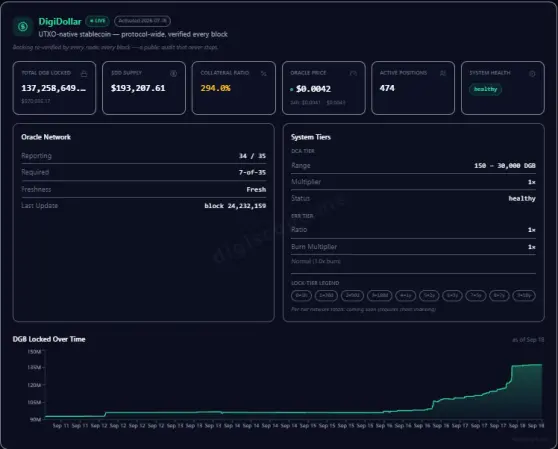Click the Reporting row label
The image size is (558, 449).
pyautogui.click(x=36, y=156)
